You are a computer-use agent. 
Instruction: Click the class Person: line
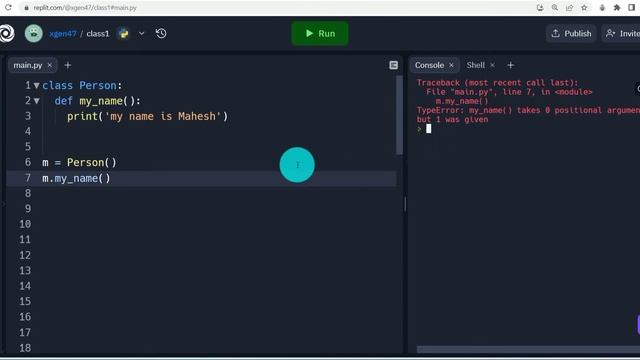(x=82, y=85)
